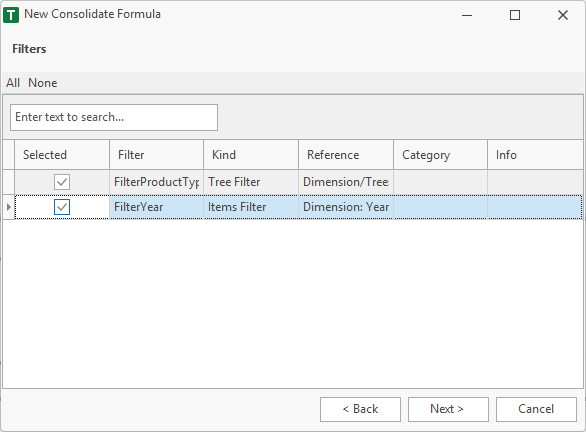Click the green T application icon

[x=11, y=15]
